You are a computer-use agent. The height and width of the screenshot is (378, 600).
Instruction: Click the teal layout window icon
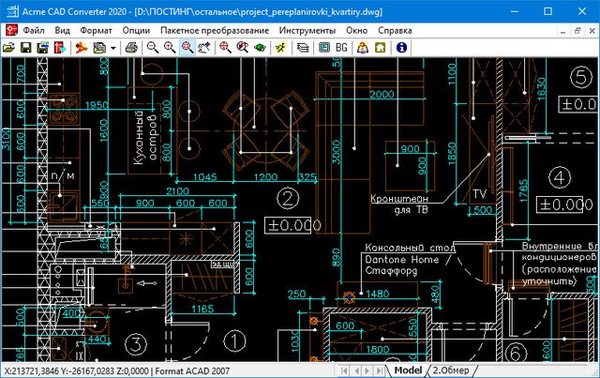324,48
